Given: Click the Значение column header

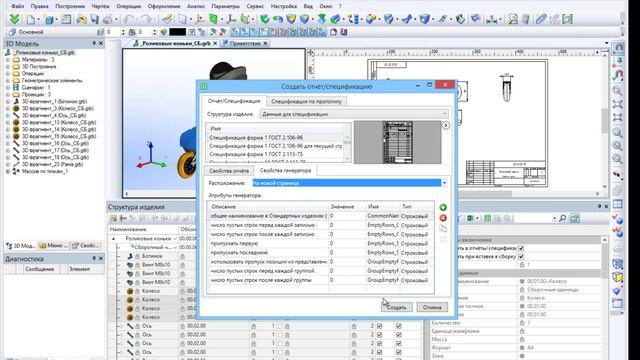Looking at the screenshot, I should pos(347,207).
